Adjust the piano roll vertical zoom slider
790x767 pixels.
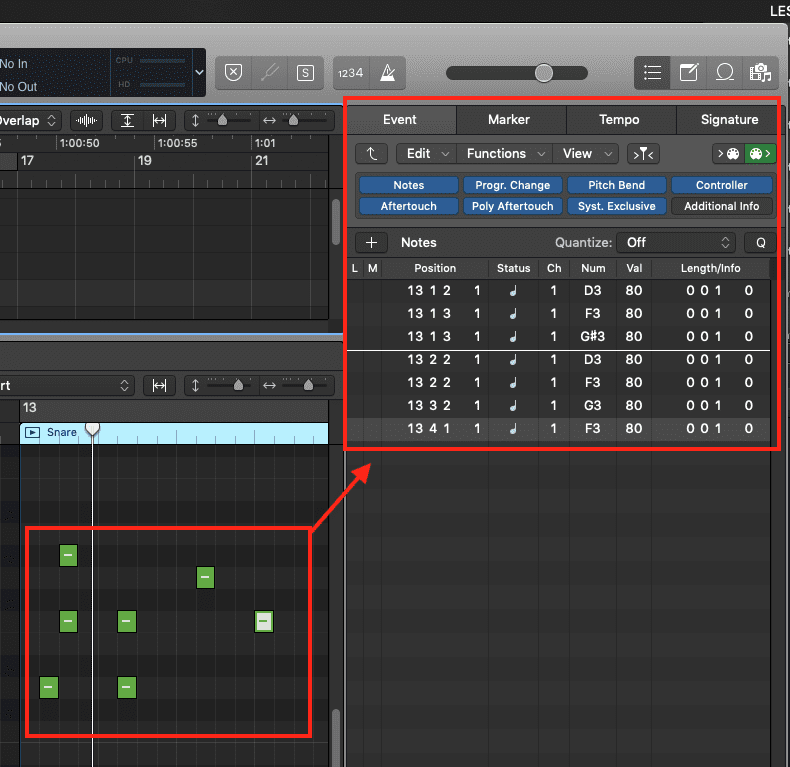(238, 386)
